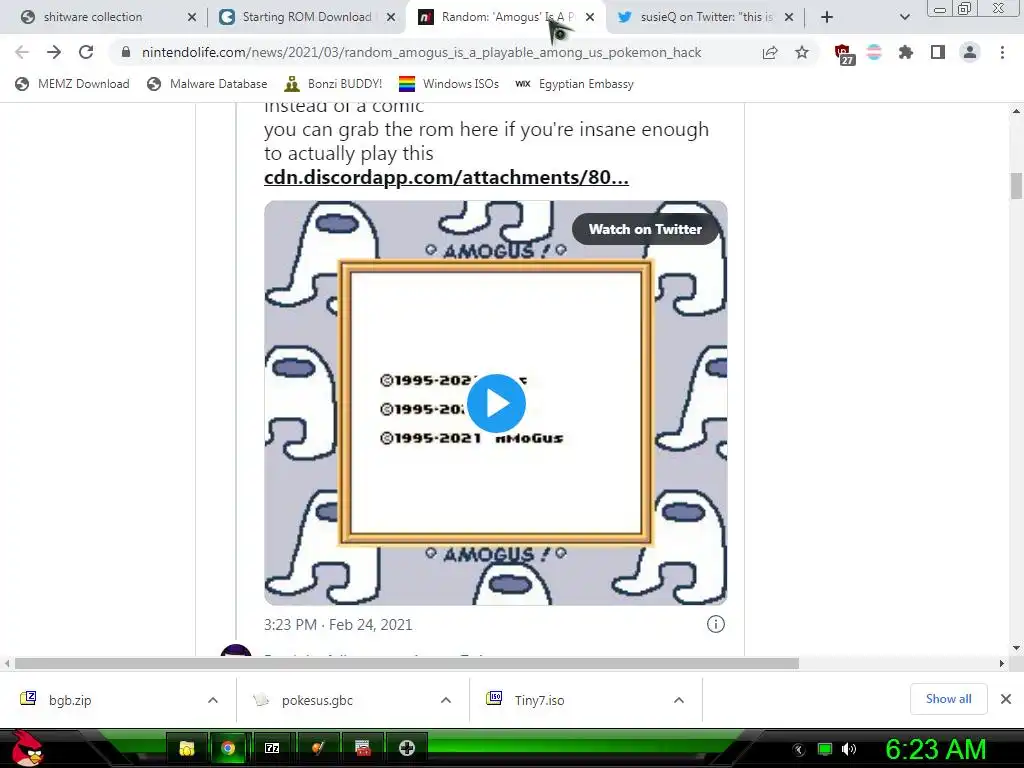Bookmark this page with the star icon

click(802, 52)
